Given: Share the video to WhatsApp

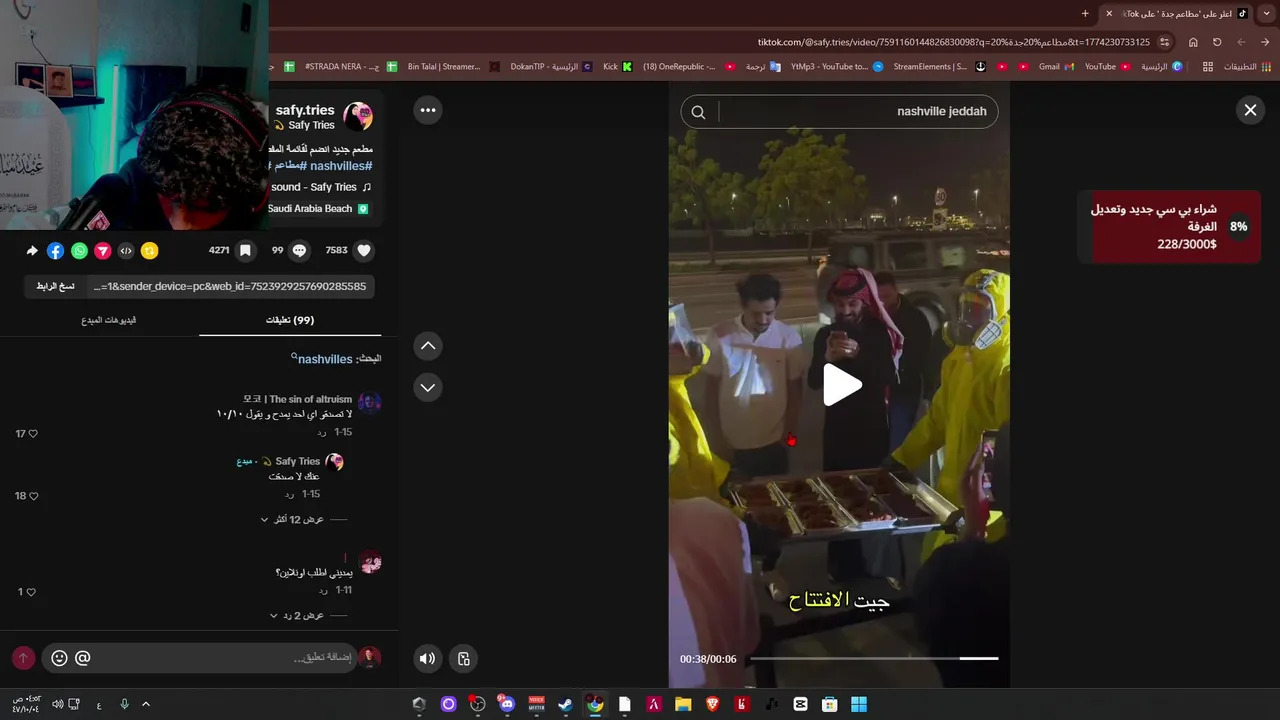Looking at the screenshot, I should click(79, 251).
